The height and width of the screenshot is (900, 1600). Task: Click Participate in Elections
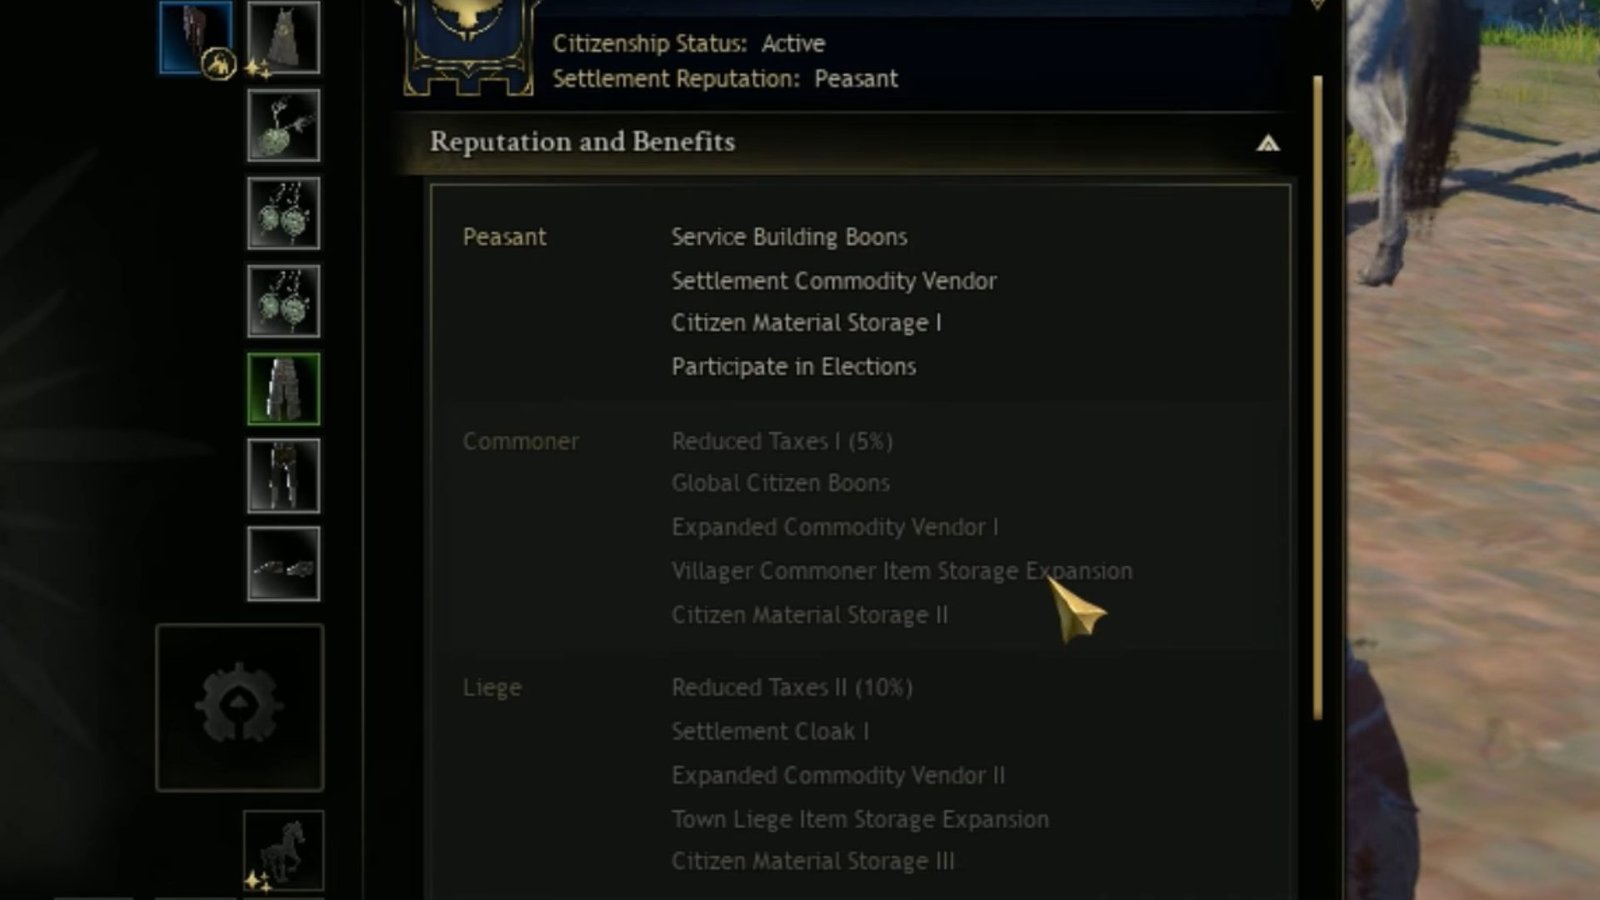792,366
